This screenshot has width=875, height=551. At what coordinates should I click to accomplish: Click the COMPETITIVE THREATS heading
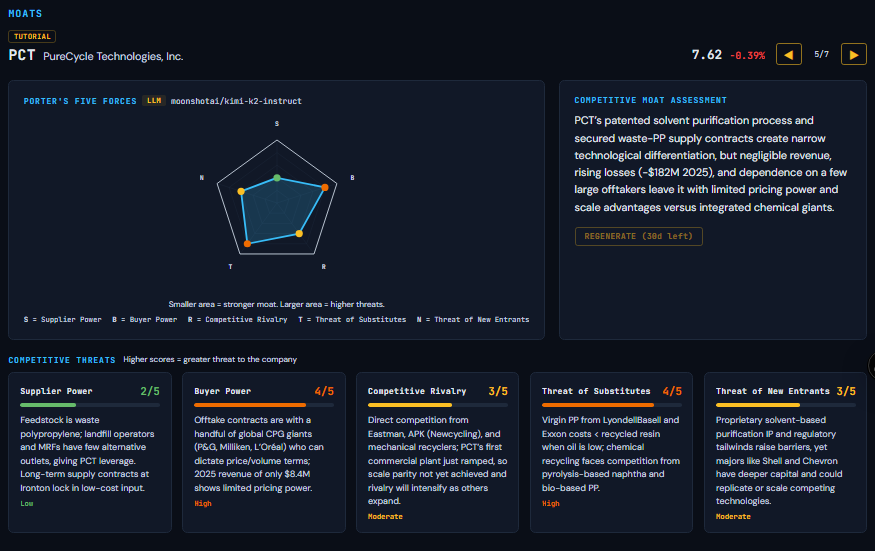click(62, 360)
